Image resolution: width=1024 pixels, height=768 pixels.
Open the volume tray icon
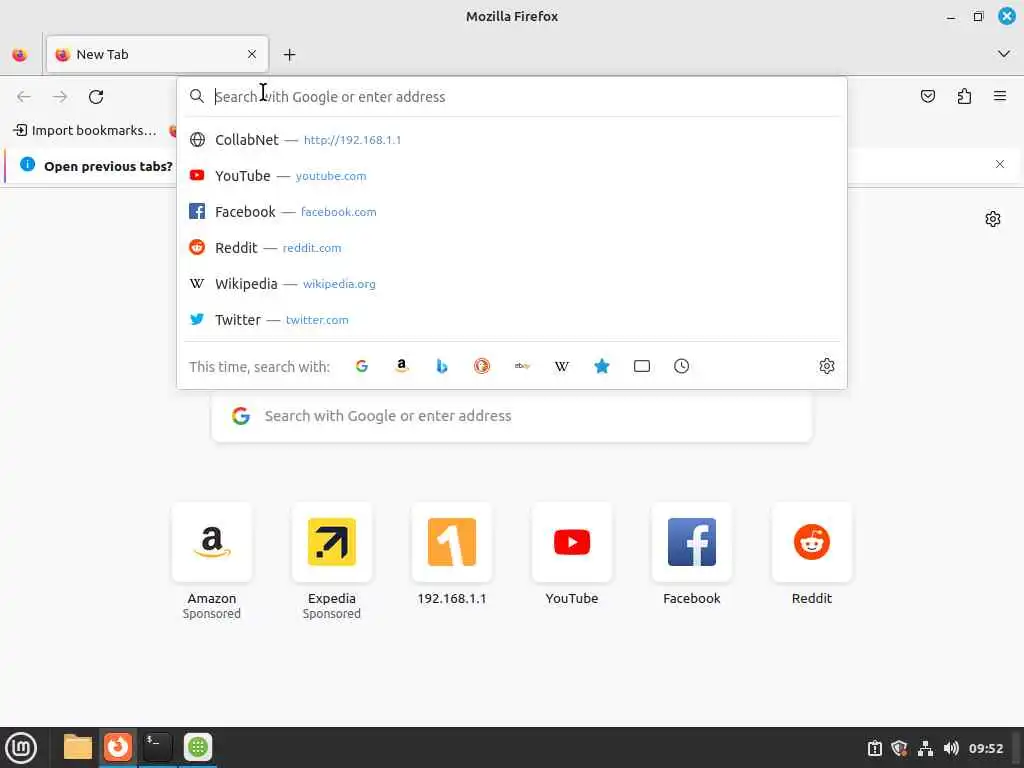pos(951,748)
